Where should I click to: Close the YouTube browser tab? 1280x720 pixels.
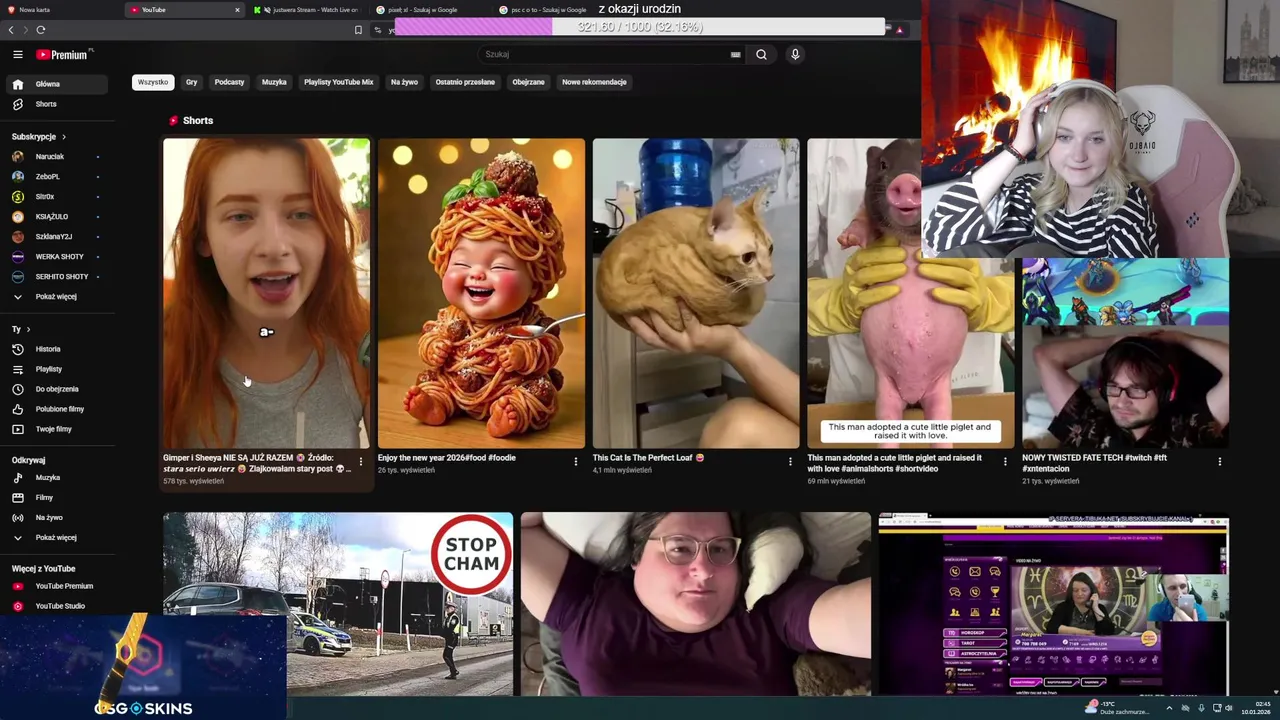[x=237, y=10]
